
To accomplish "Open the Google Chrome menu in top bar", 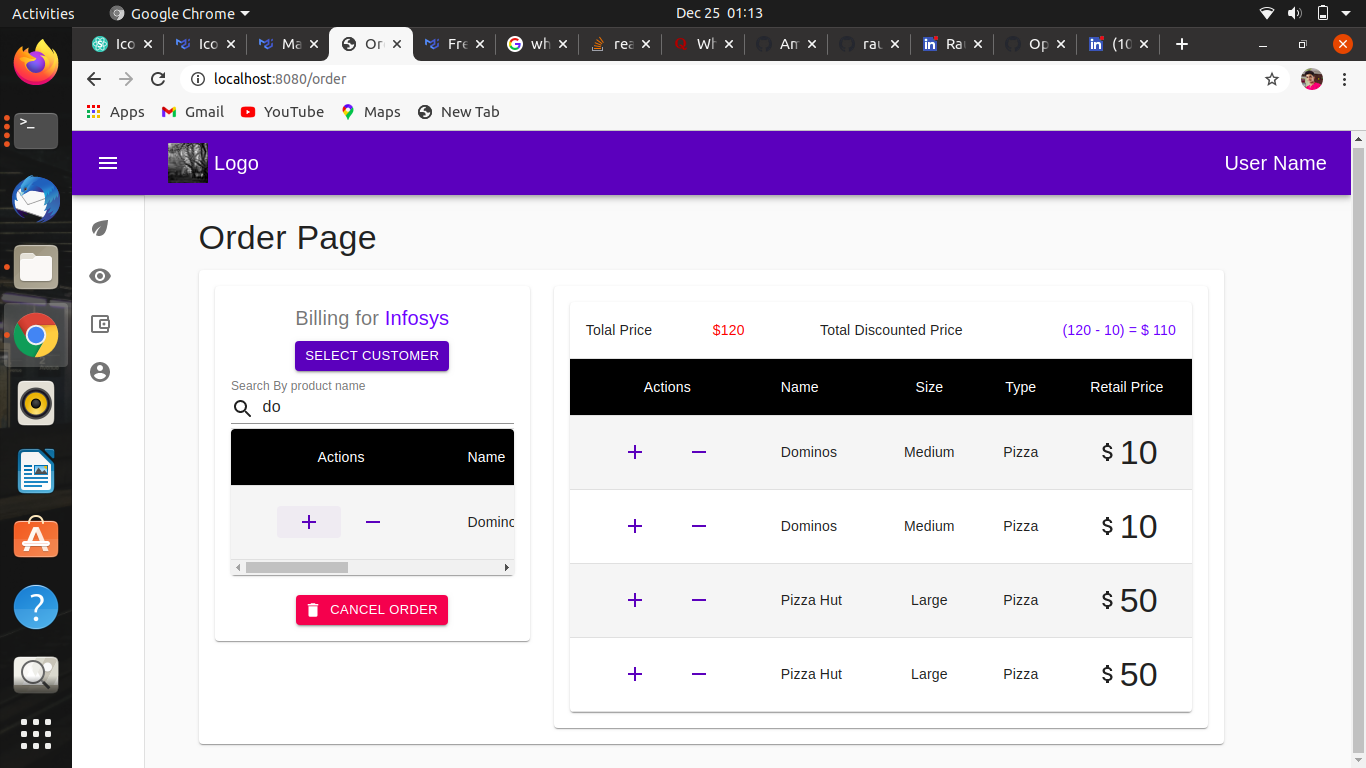I will pos(178,13).
